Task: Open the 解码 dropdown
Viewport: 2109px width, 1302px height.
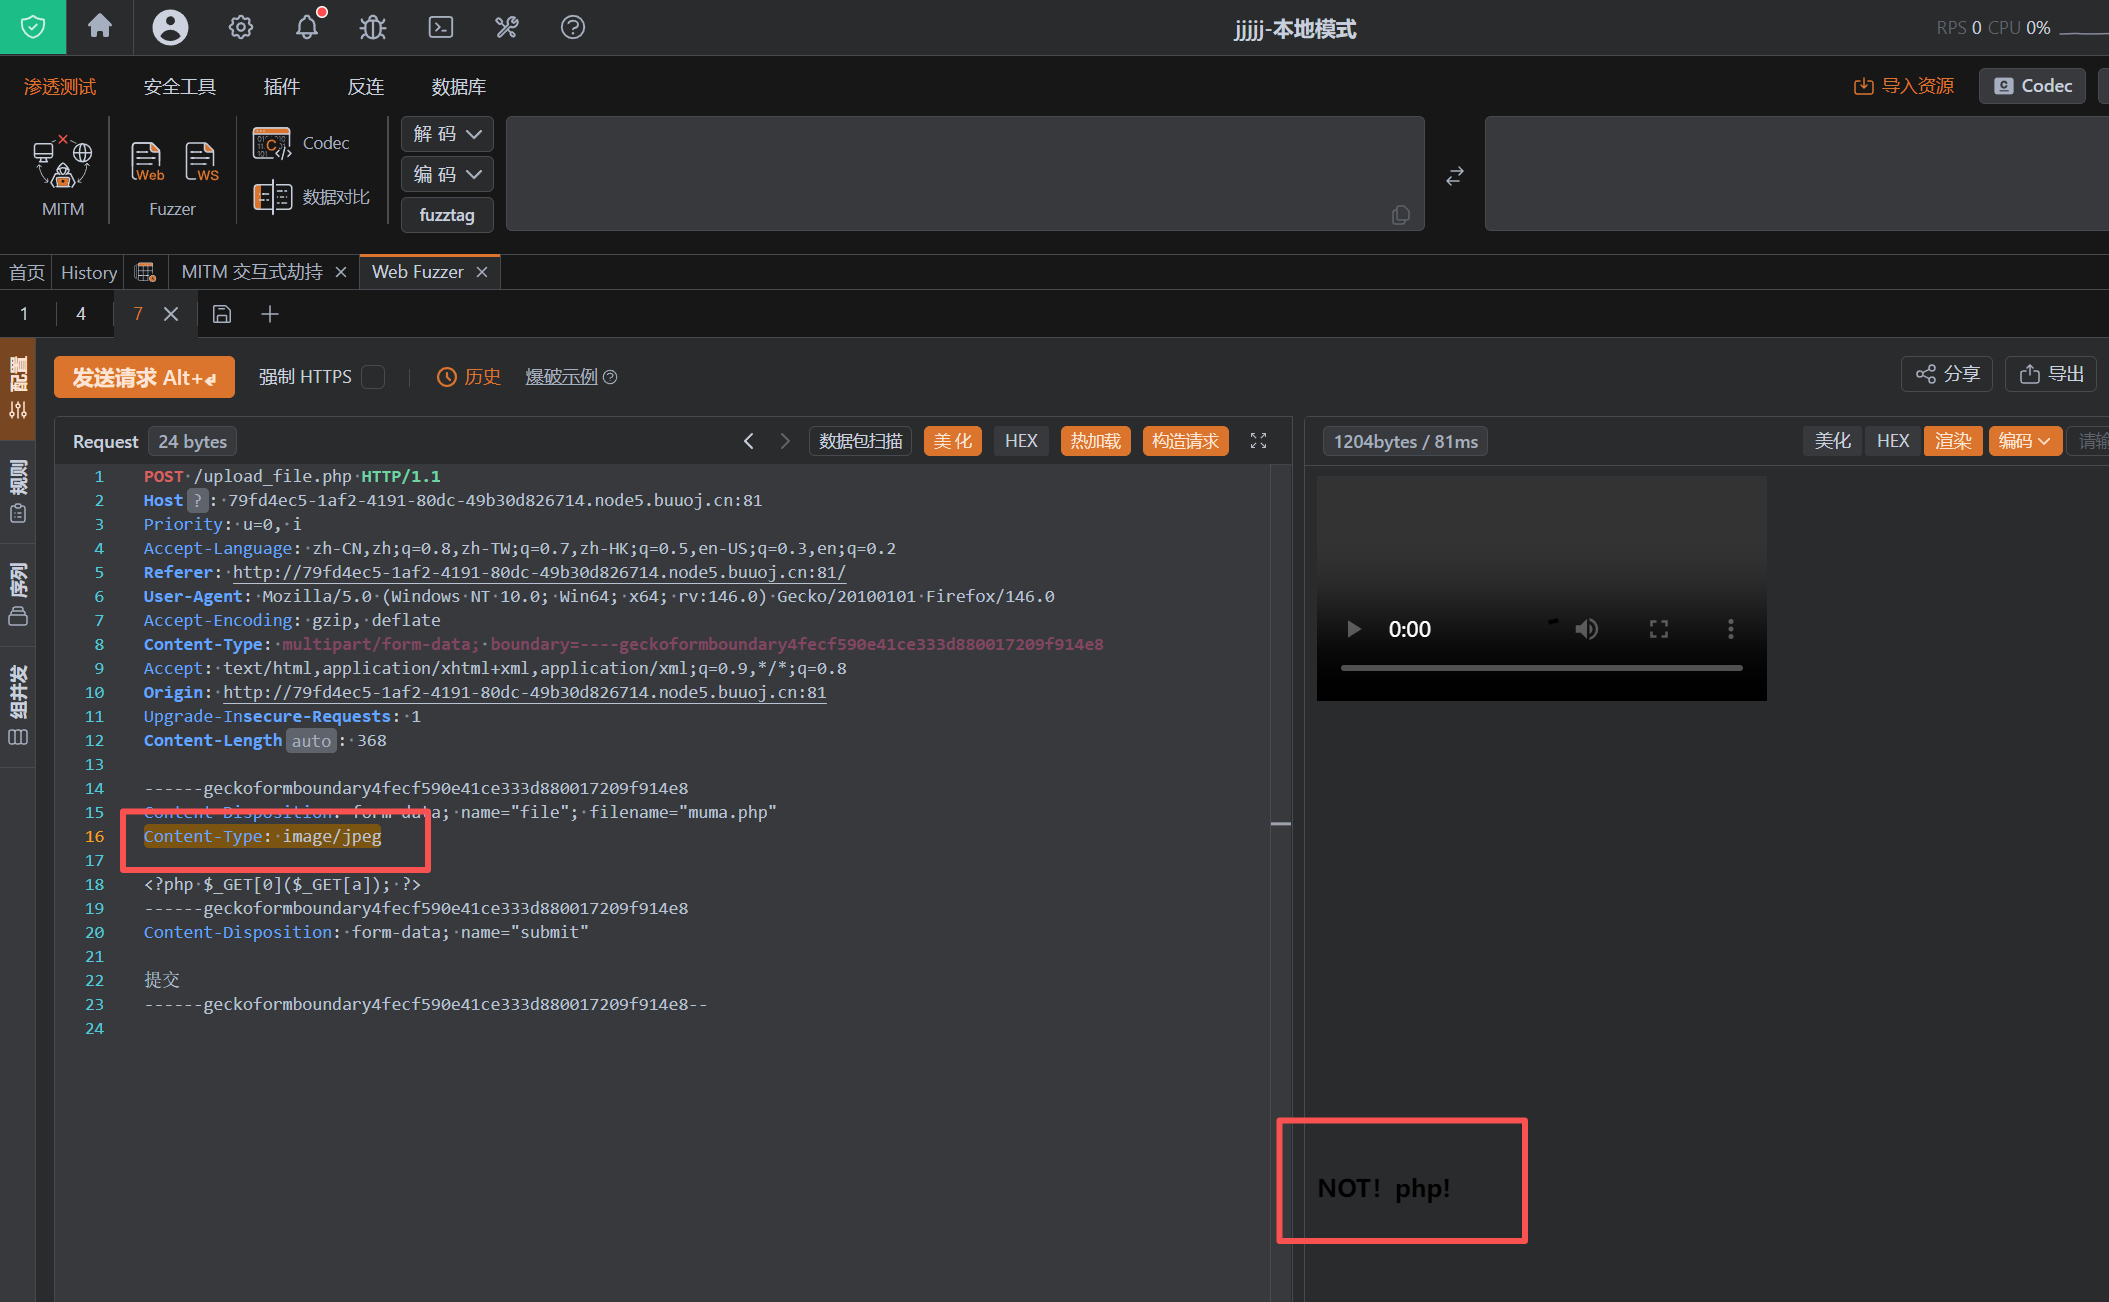Action: point(447,134)
